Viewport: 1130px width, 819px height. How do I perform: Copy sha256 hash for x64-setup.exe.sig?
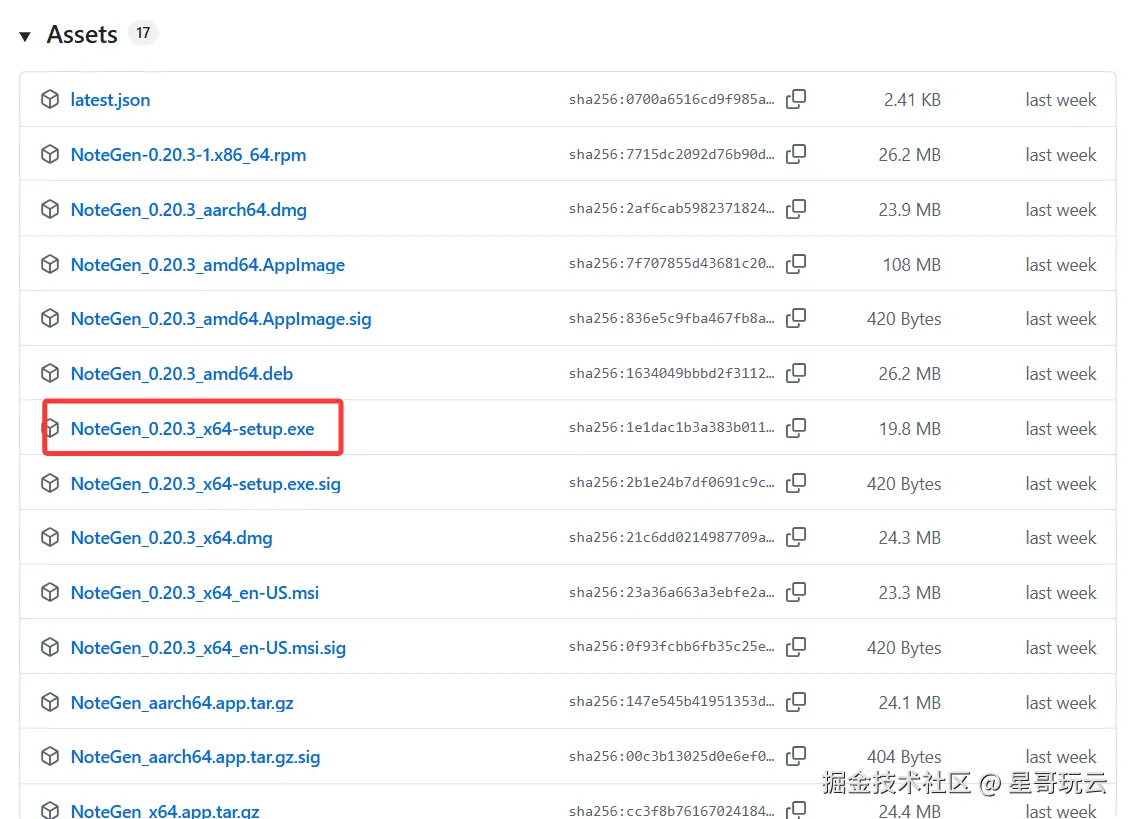[x=796, y=482]
